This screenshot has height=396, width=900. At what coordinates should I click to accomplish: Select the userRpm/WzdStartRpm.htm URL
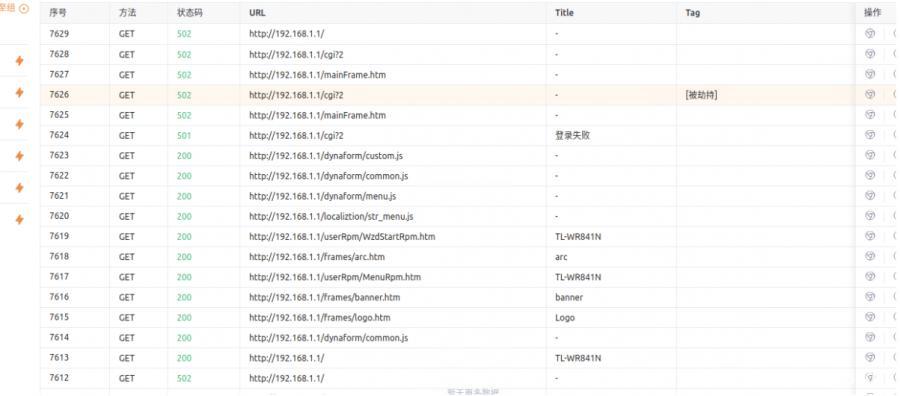(x=342, y=236)
